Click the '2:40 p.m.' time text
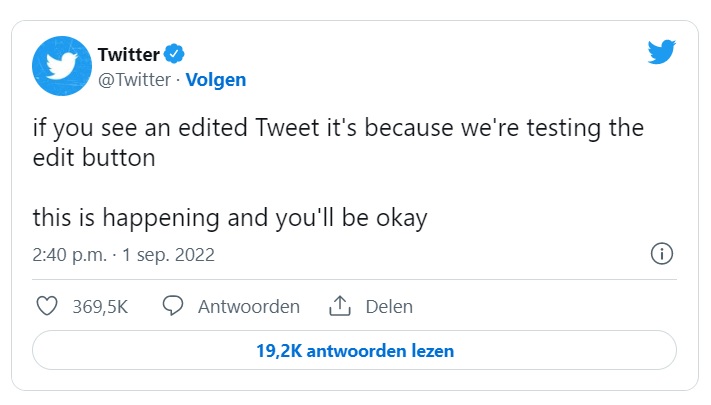 (x=69, y=255)
